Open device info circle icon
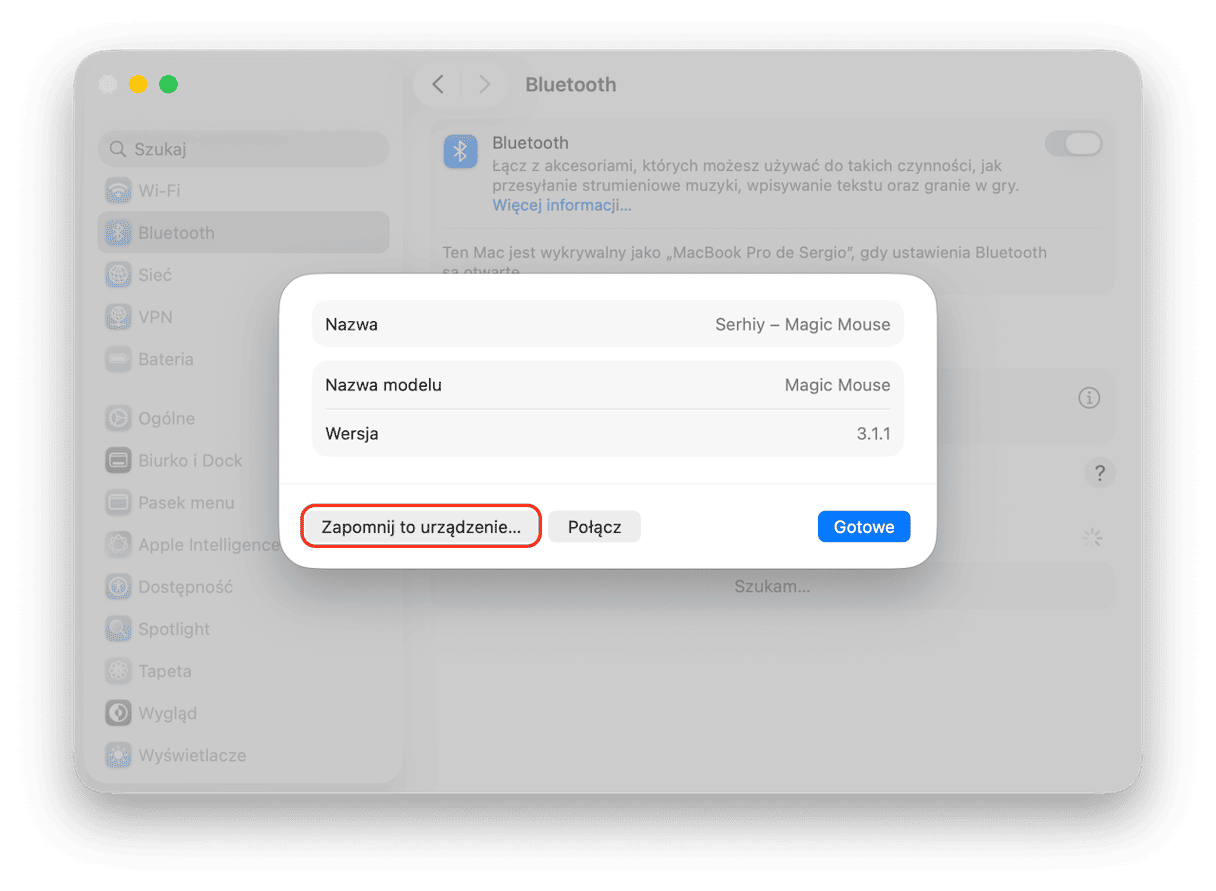 pyautogui.click(x=1089, y=398)
